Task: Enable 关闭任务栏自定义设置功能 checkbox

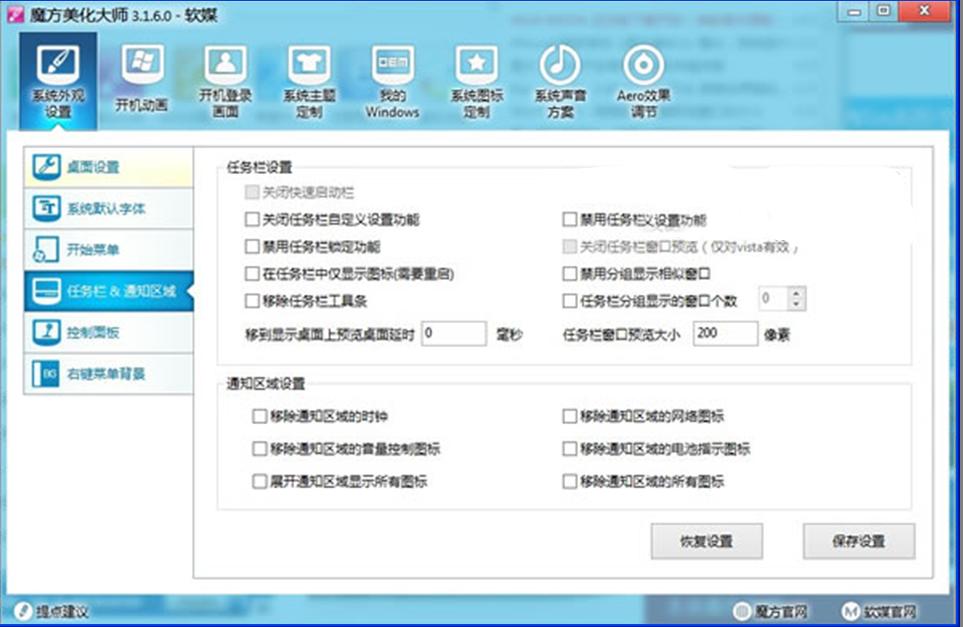Action: 252,219
